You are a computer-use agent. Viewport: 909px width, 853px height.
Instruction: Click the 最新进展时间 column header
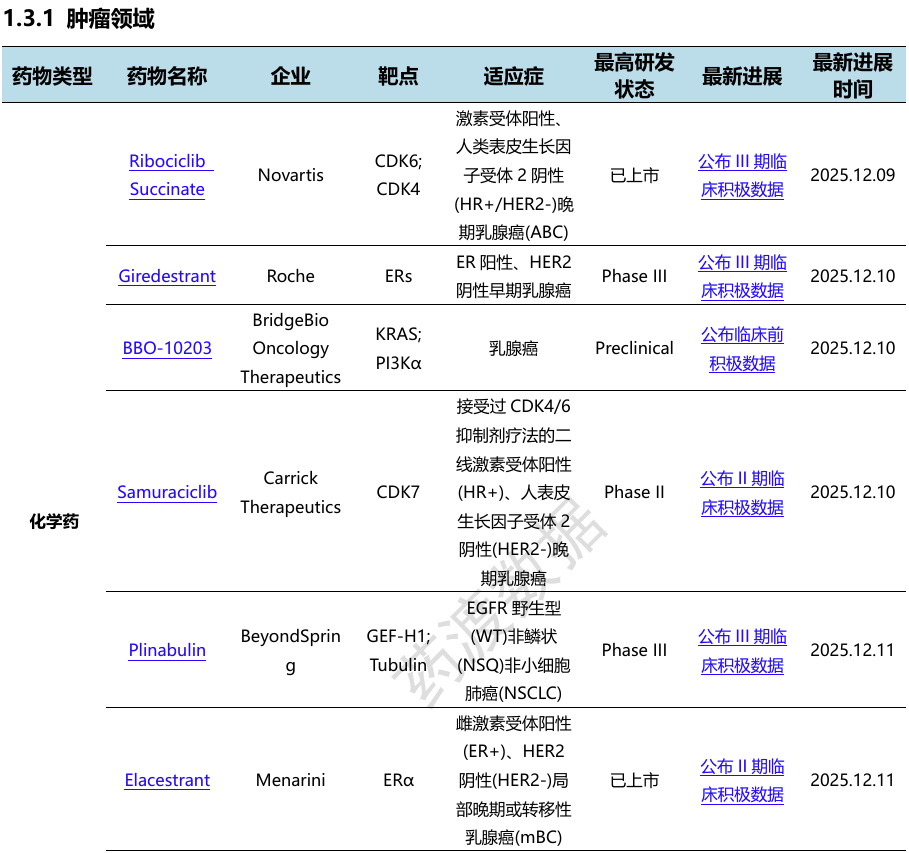tap(852, 75)
